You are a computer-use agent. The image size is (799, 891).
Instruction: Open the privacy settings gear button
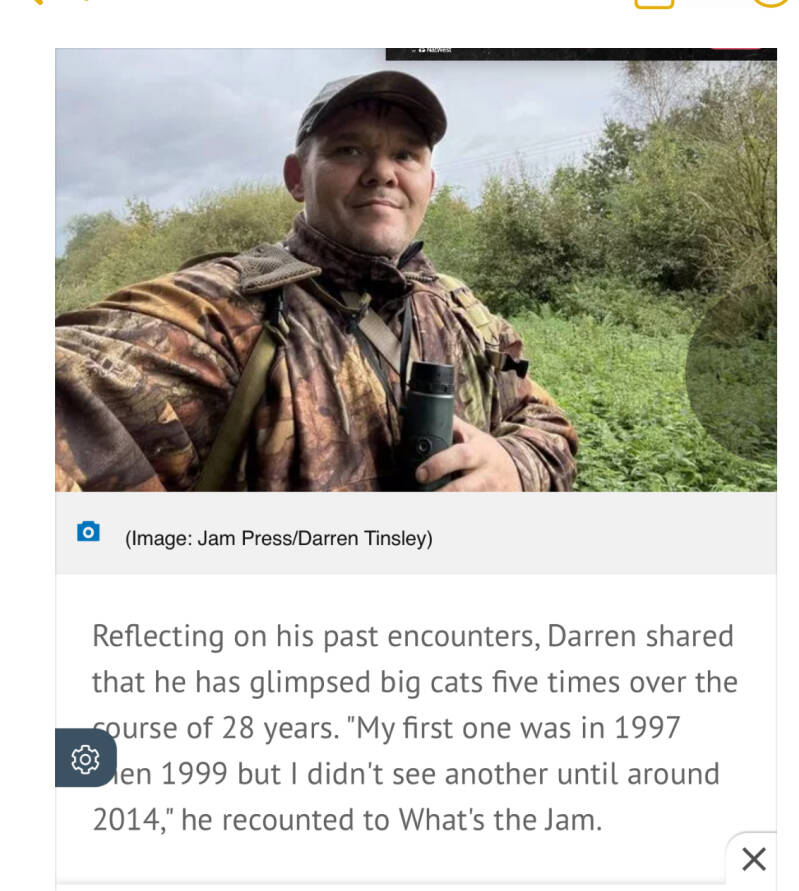[x=86, y=758]
